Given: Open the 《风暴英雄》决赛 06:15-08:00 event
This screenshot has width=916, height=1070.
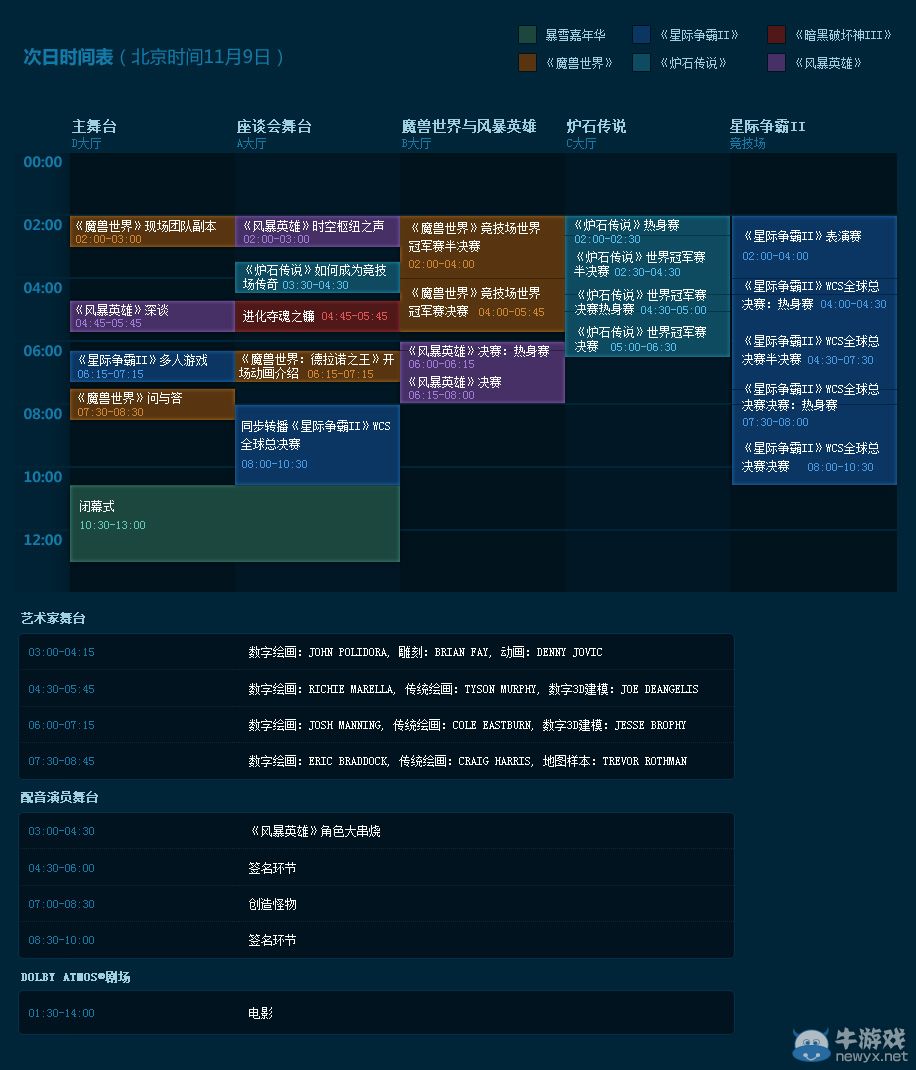Looking at the screenshot, I should 483,388.
